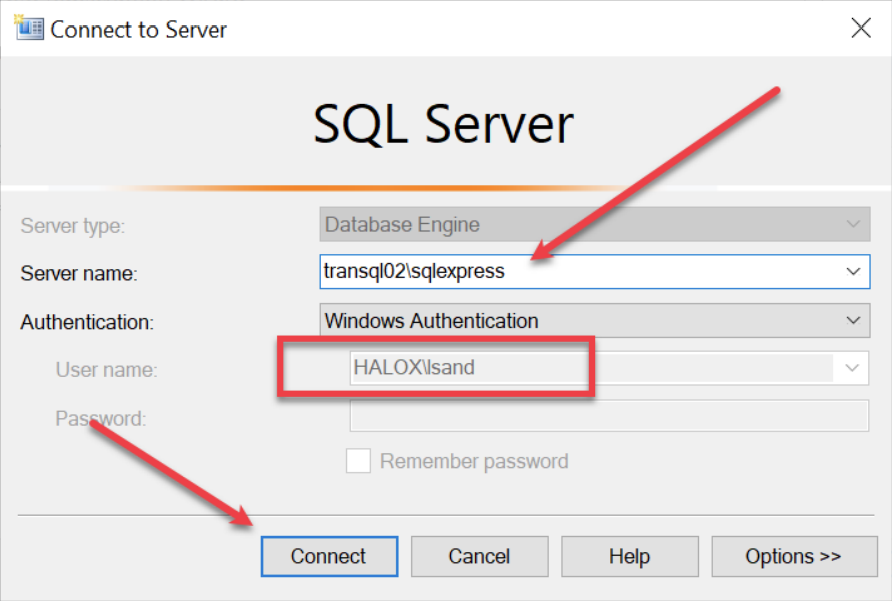Open the Help button
Image resolution: width=892 pixels, height=601 pixels.
click(630, 556)
